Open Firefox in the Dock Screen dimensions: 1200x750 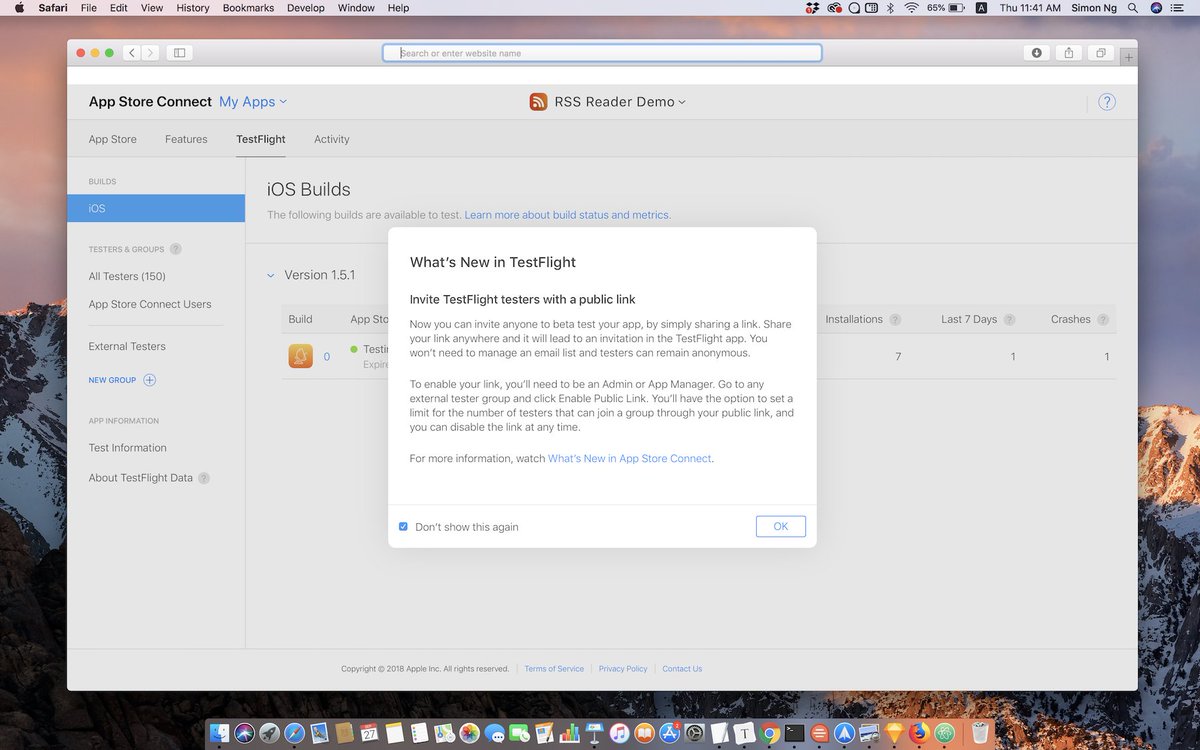pyautogui.click(x=919, y=733)
